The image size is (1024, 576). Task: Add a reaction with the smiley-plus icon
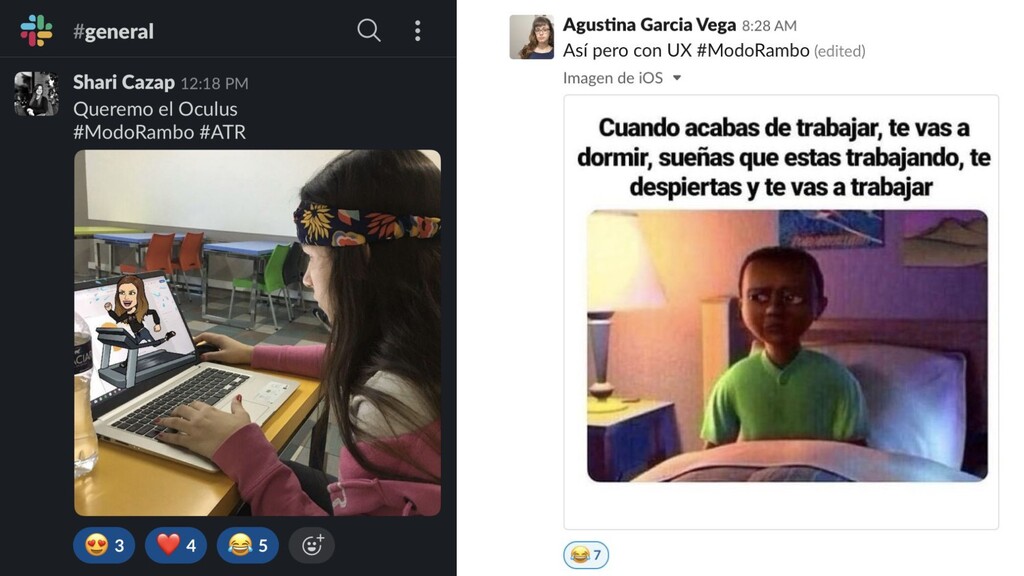pos(312,545)
